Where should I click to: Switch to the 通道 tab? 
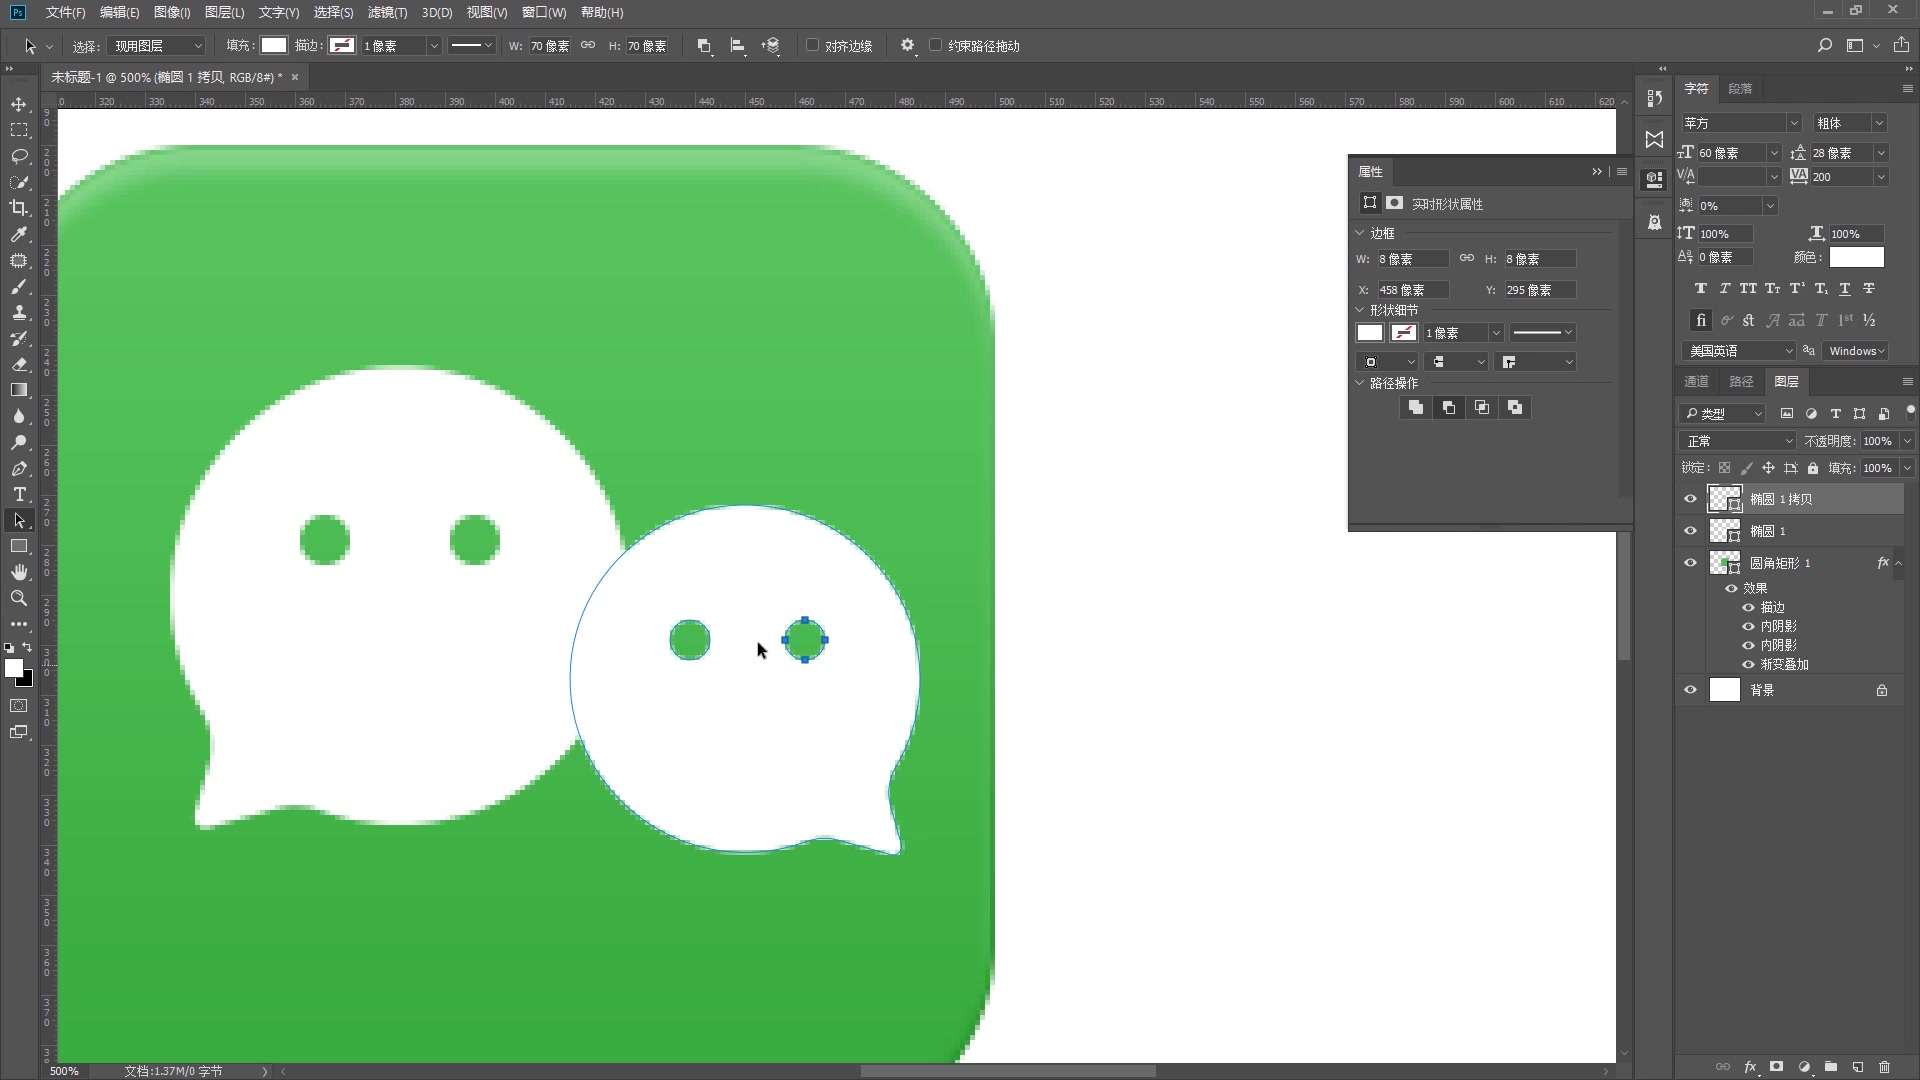[1696, 381]
